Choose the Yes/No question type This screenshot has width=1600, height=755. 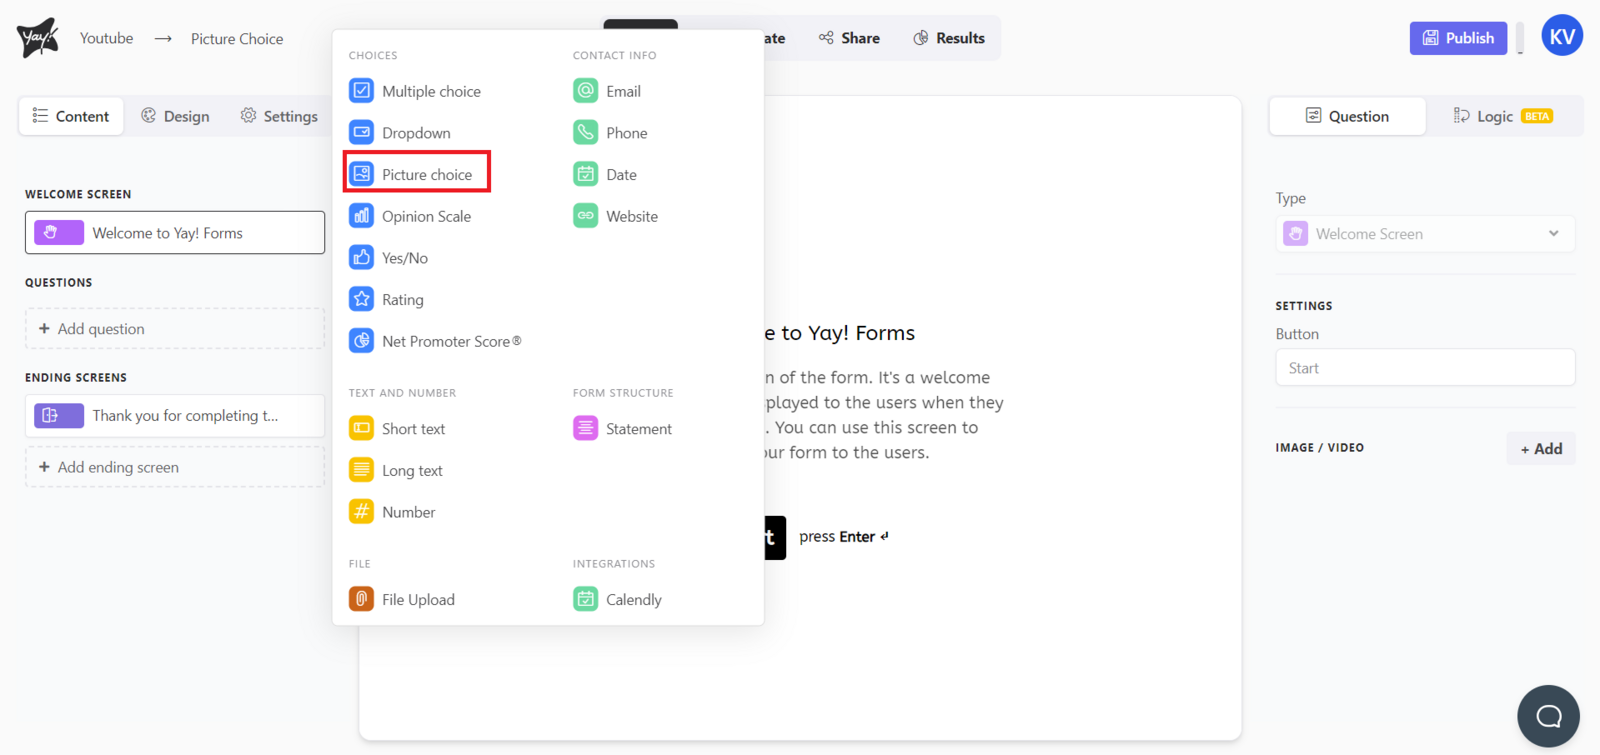[404, 258]
